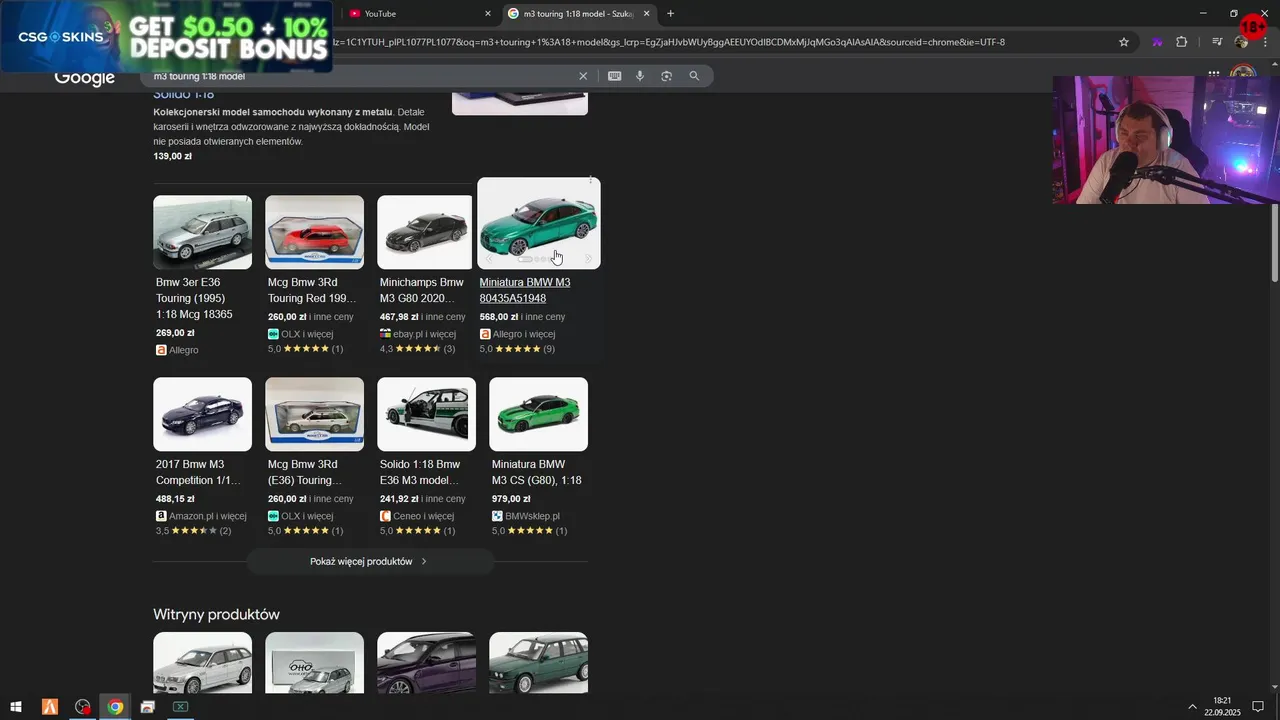Open the on-screen keyboard input tool
Screen dimensions: 1280x720
tap(614, 76)
